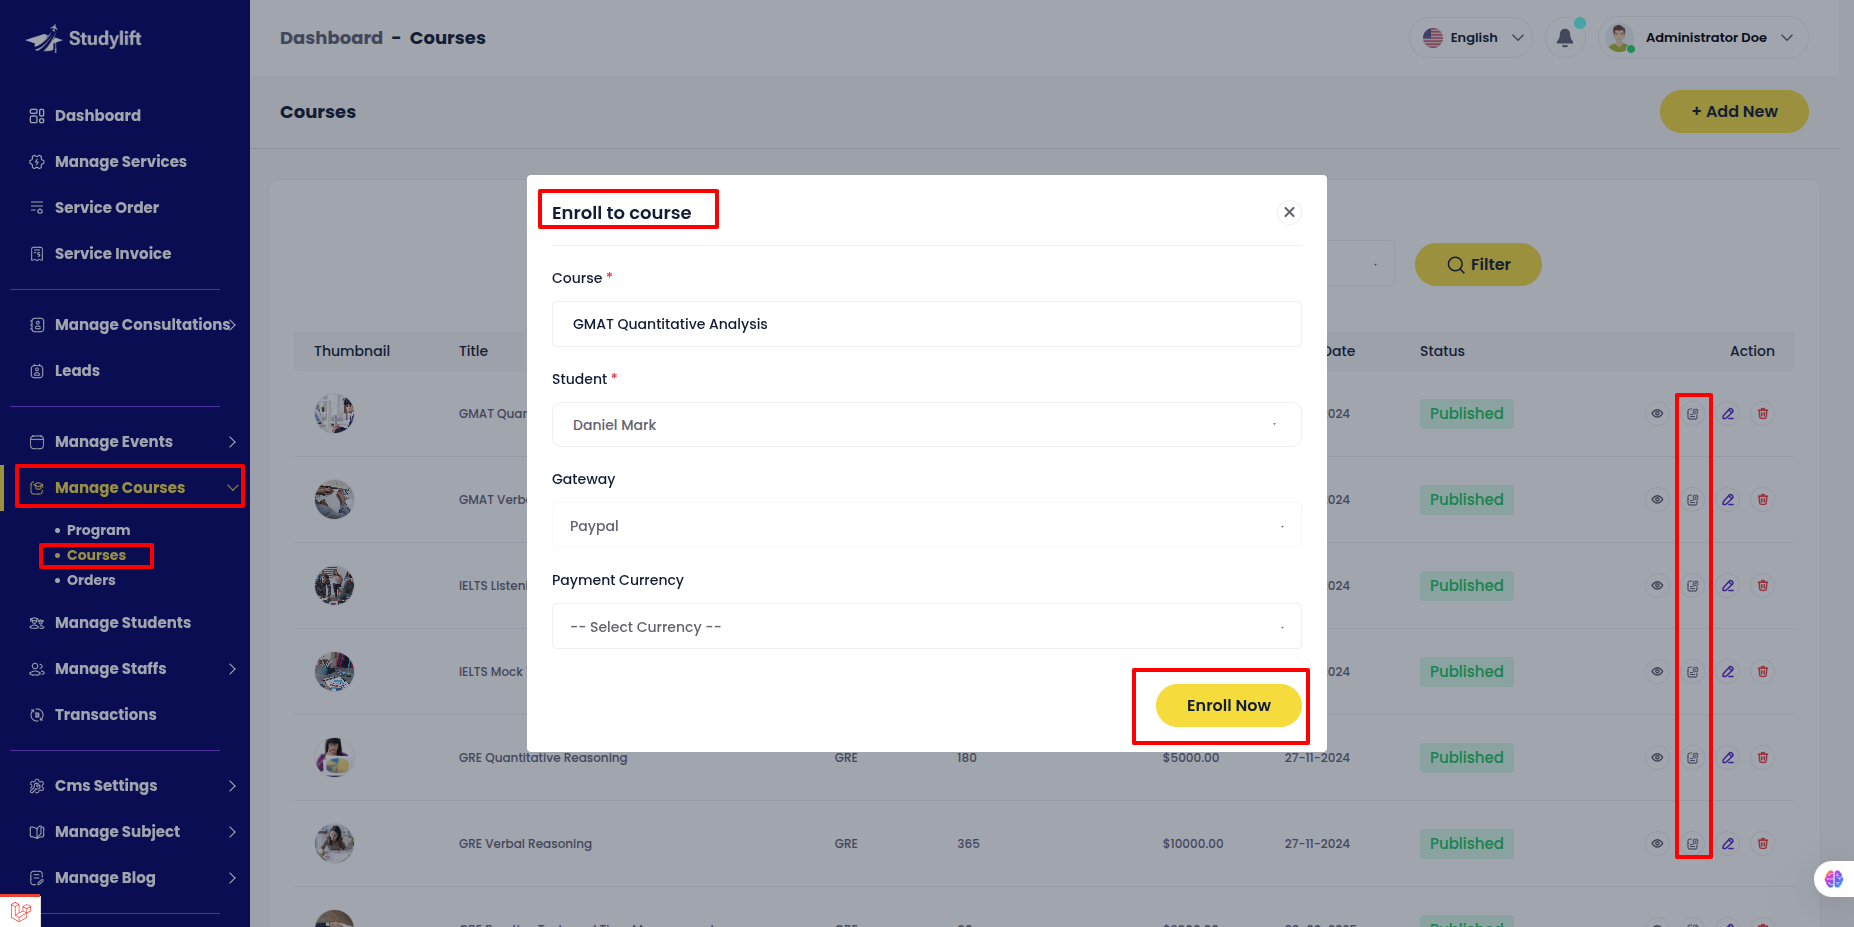Open Manage Students in the sidebar
The image size is (1854, 927).
click(x=122, y=623)
